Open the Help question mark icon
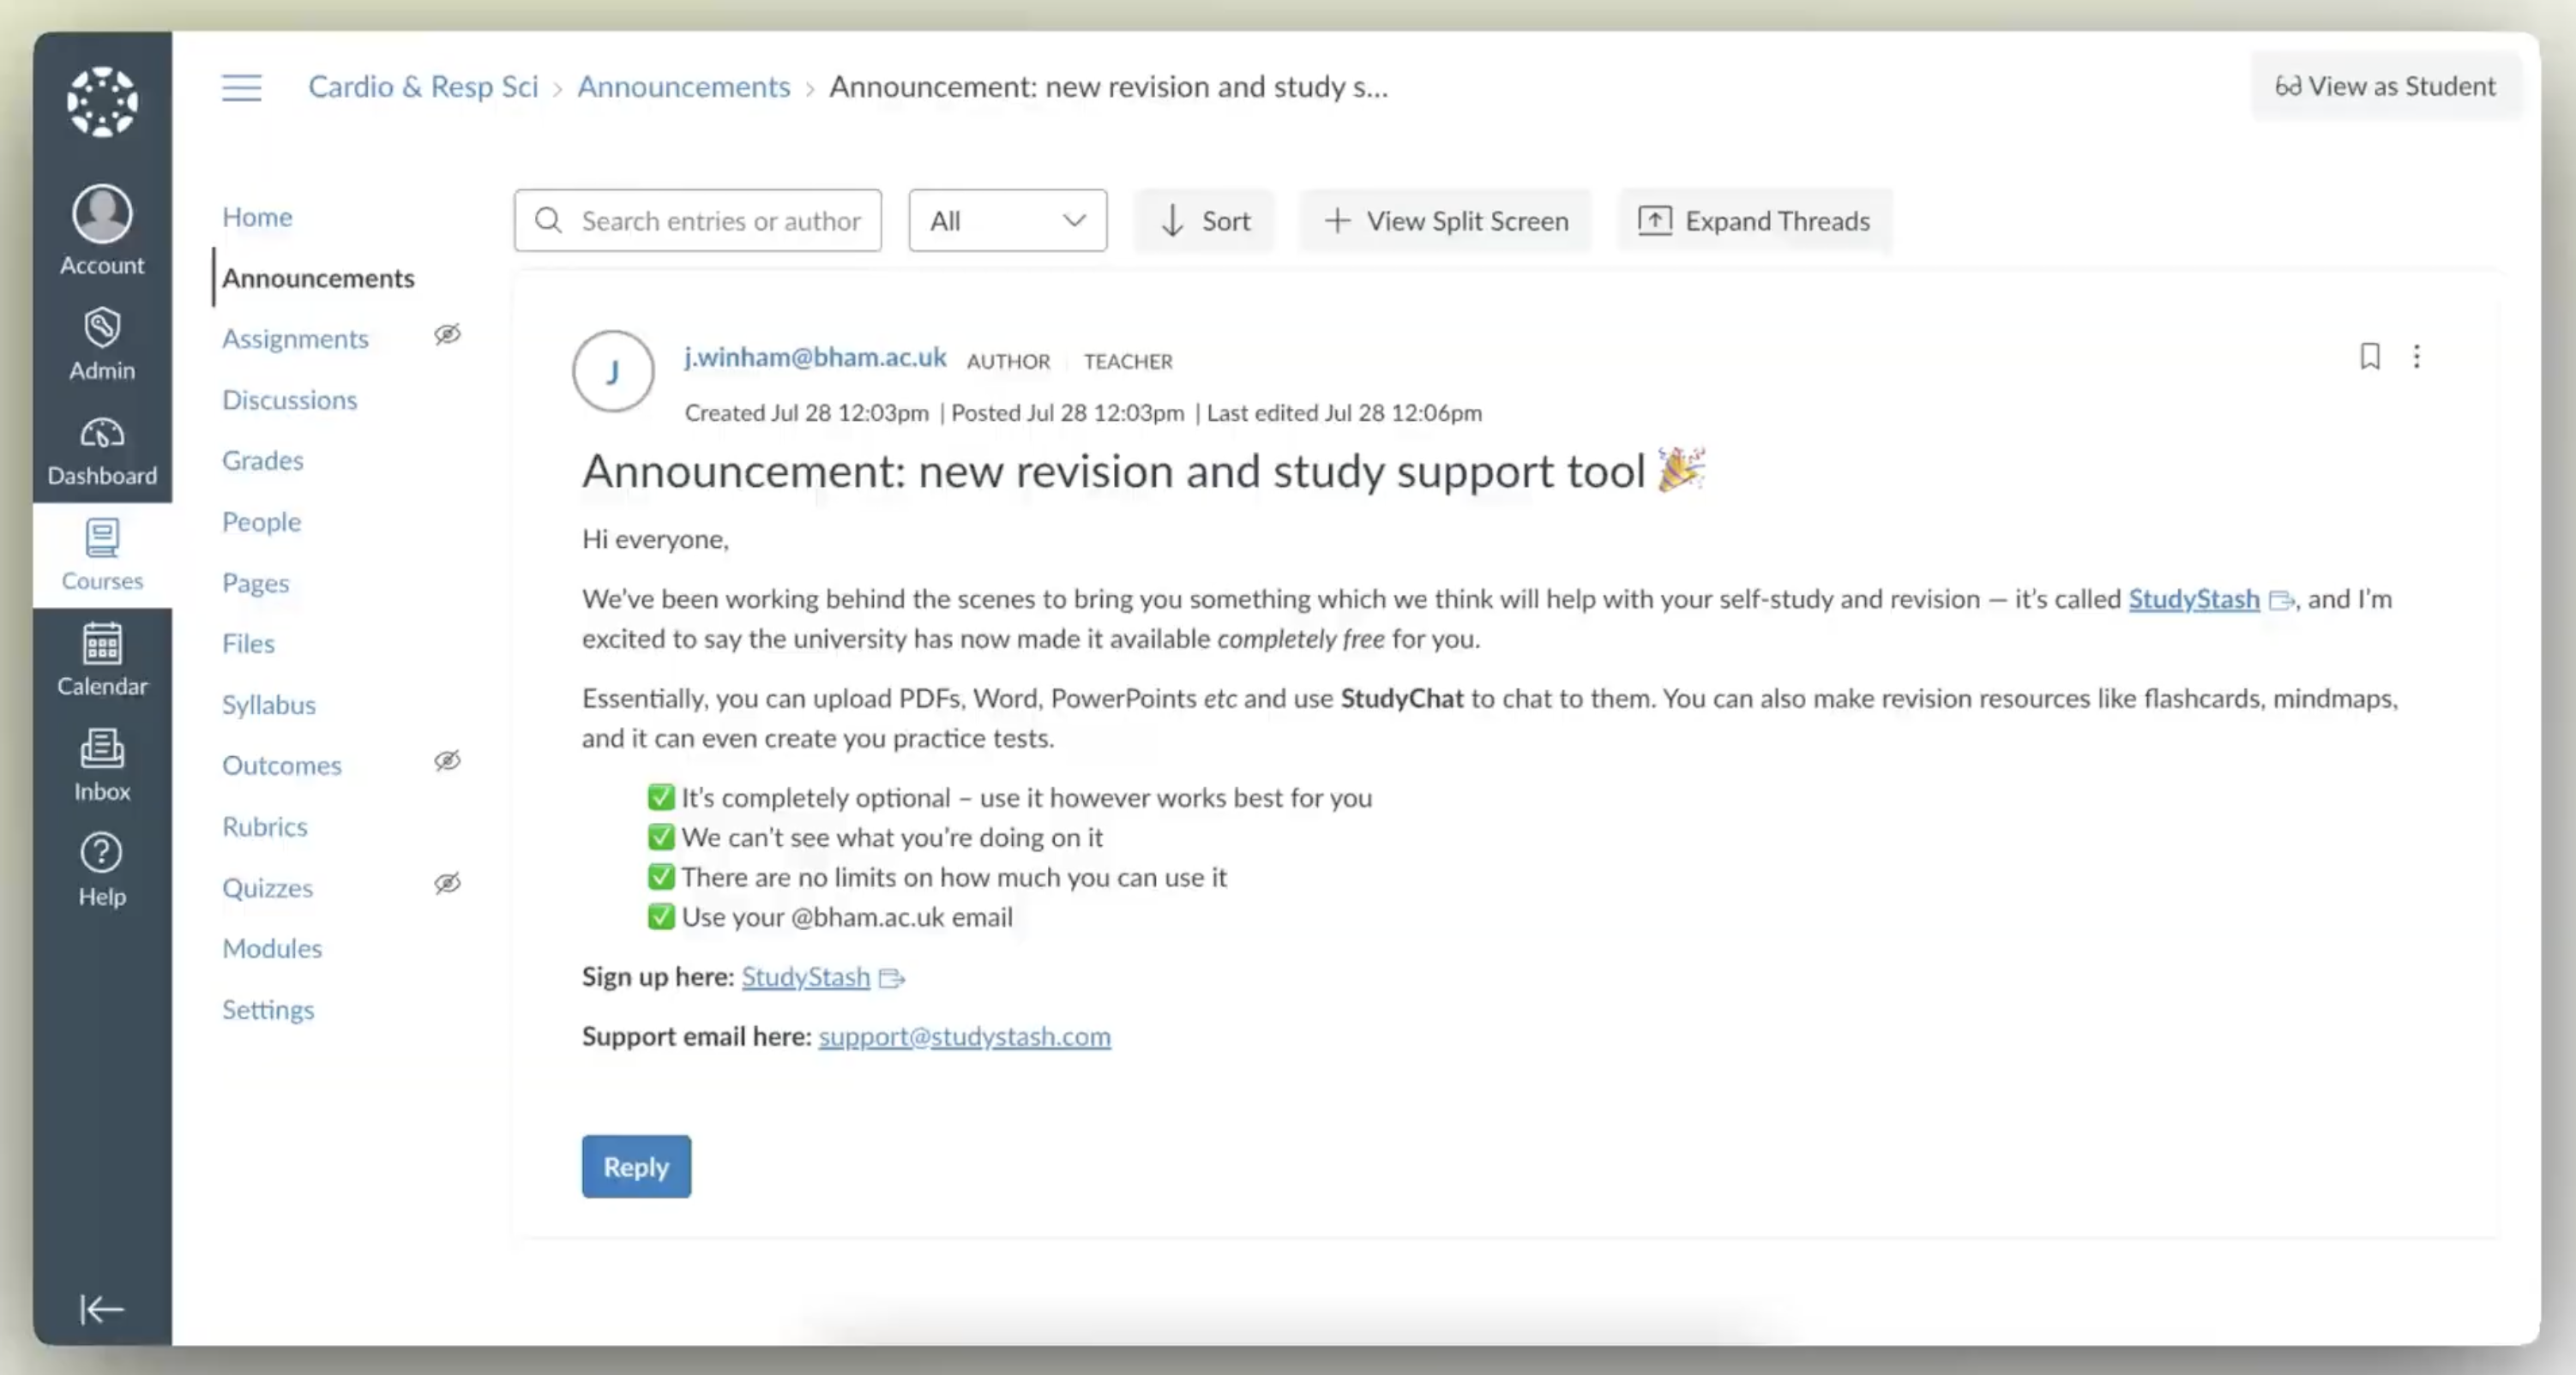Image resolution: width=2576 pixels, height=1375 pixels. coord(102,853)
